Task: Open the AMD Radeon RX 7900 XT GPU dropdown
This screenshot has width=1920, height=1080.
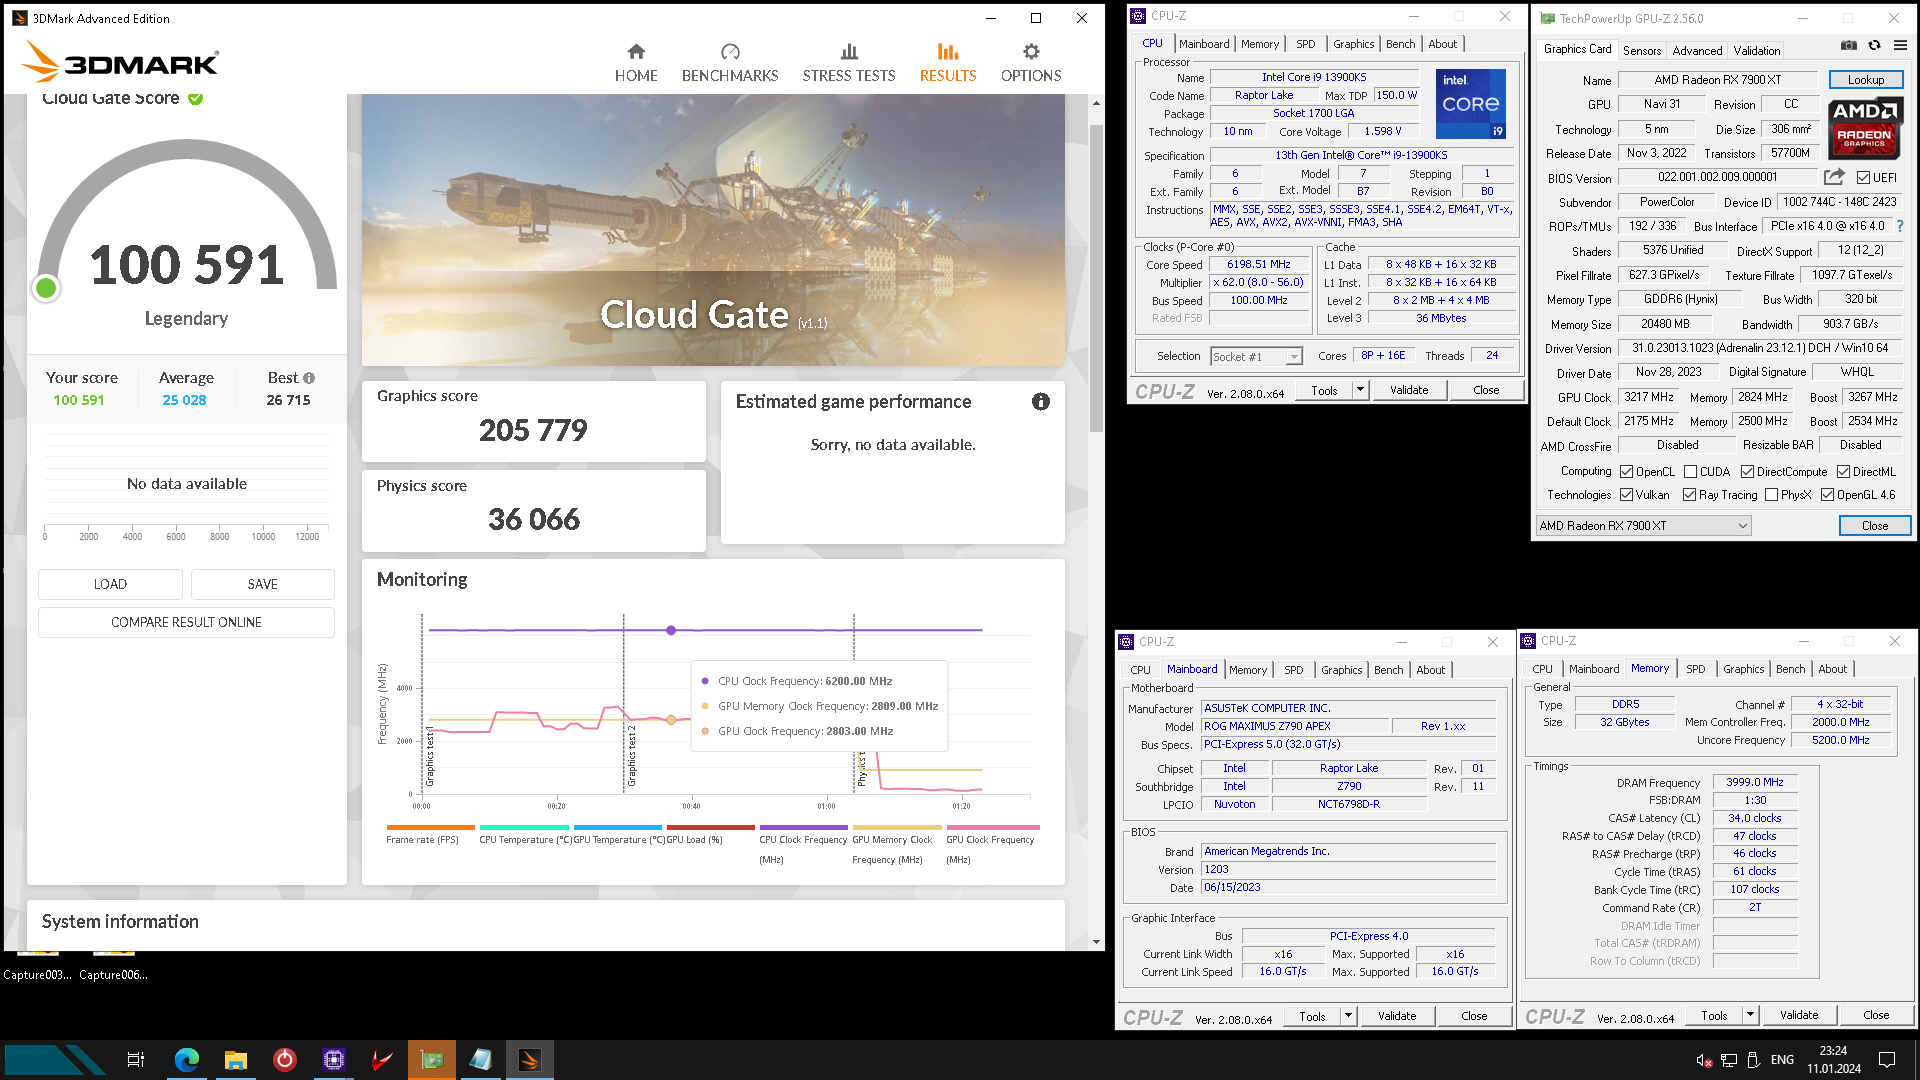Action: 1643,526
